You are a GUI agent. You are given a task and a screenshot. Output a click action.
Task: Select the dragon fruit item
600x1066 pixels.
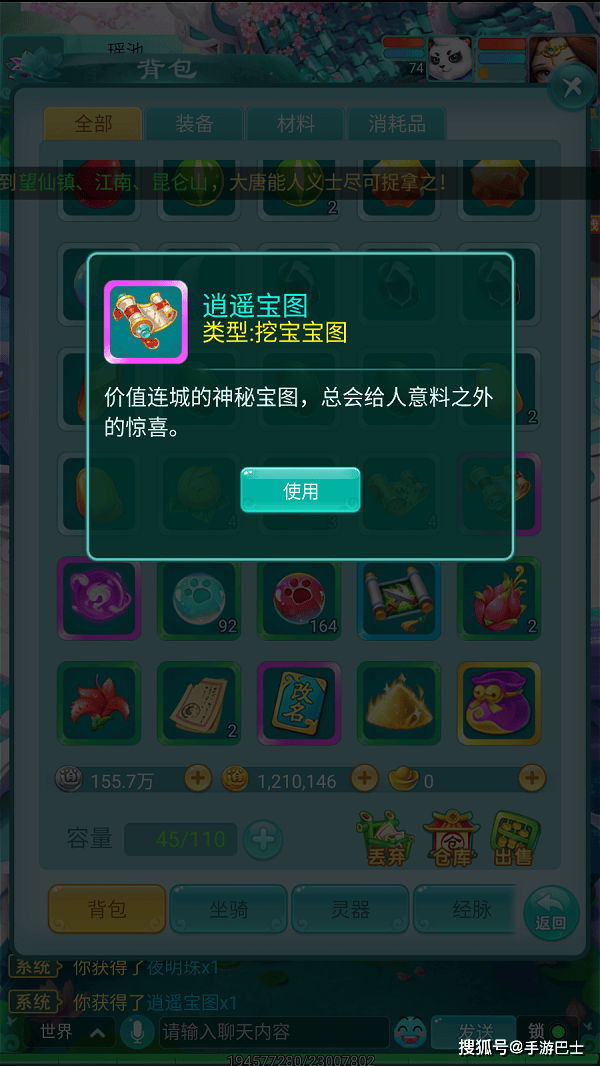click(499, 599)
